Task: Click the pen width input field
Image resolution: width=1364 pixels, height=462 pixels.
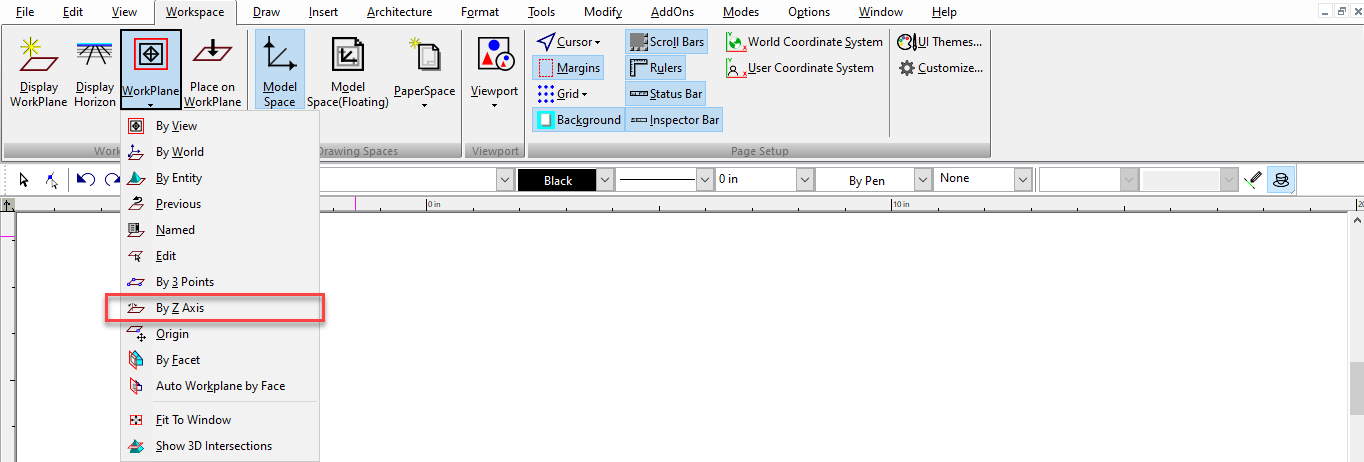Action: (x=755, y=180)
